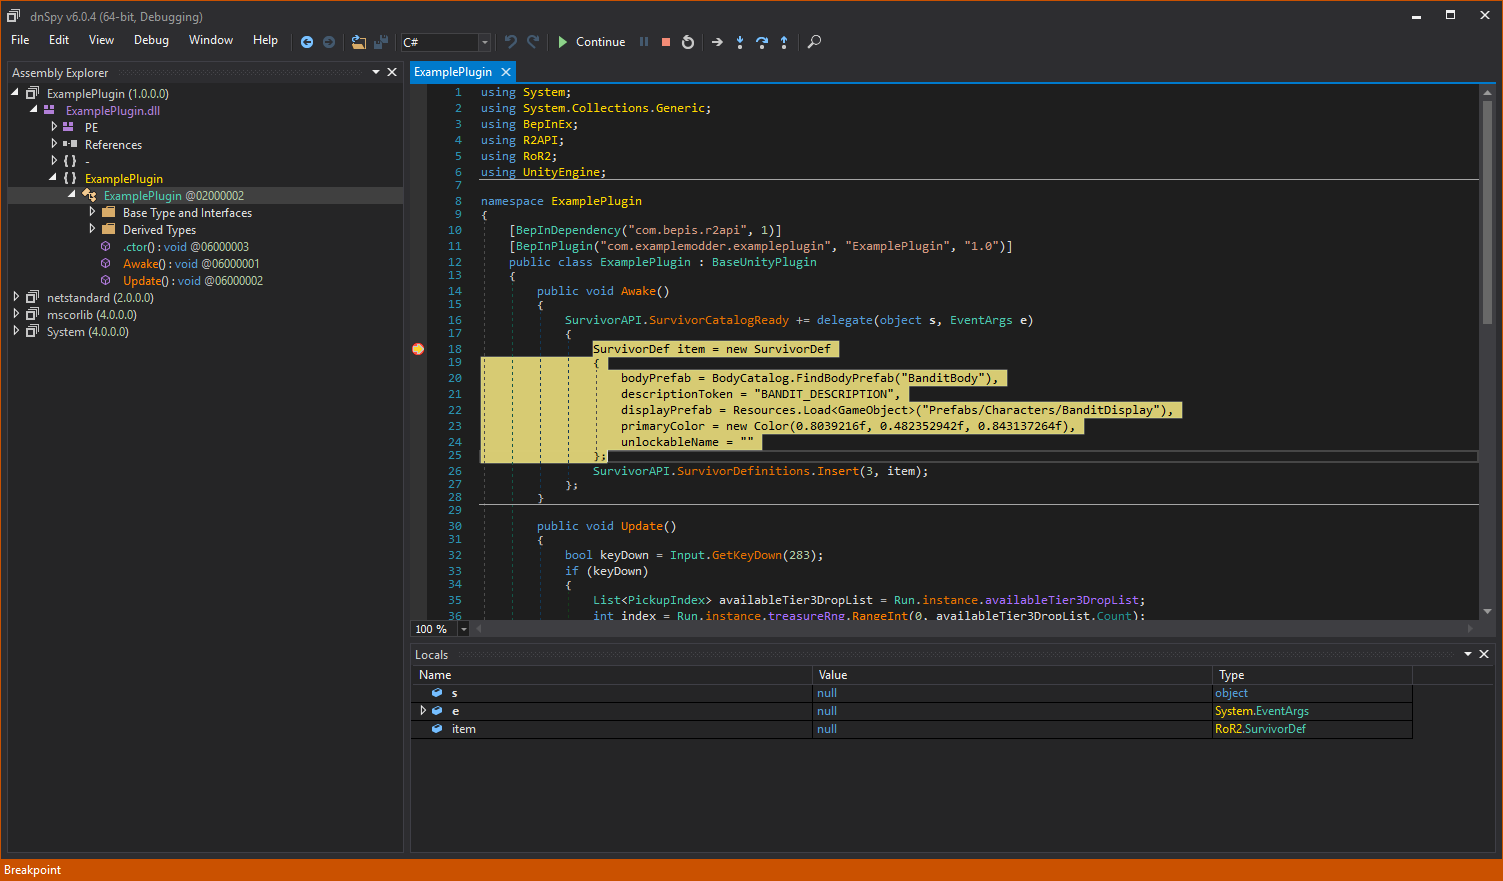Click the Base Type and Interfaces folder icon
Image resolution: width=1503 pixels, height=881 pixels.
pos(108,212)
